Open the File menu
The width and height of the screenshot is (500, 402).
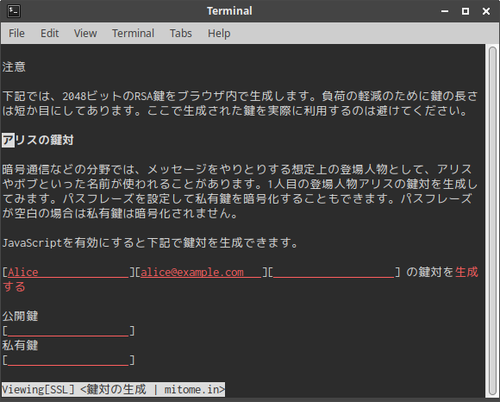tap(16, 33)
